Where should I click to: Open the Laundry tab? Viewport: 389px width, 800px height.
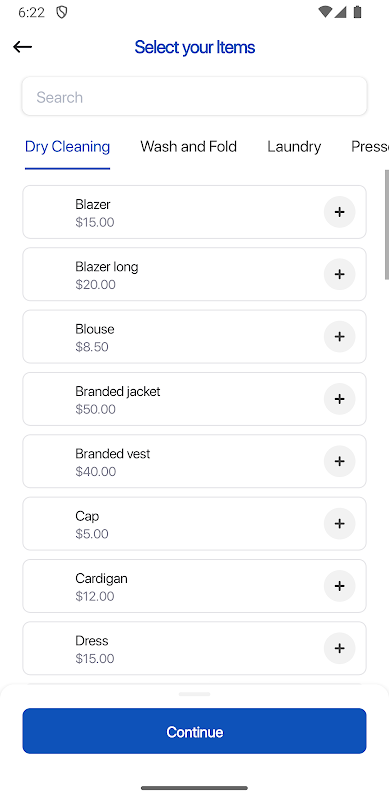[x=294, y=147]
